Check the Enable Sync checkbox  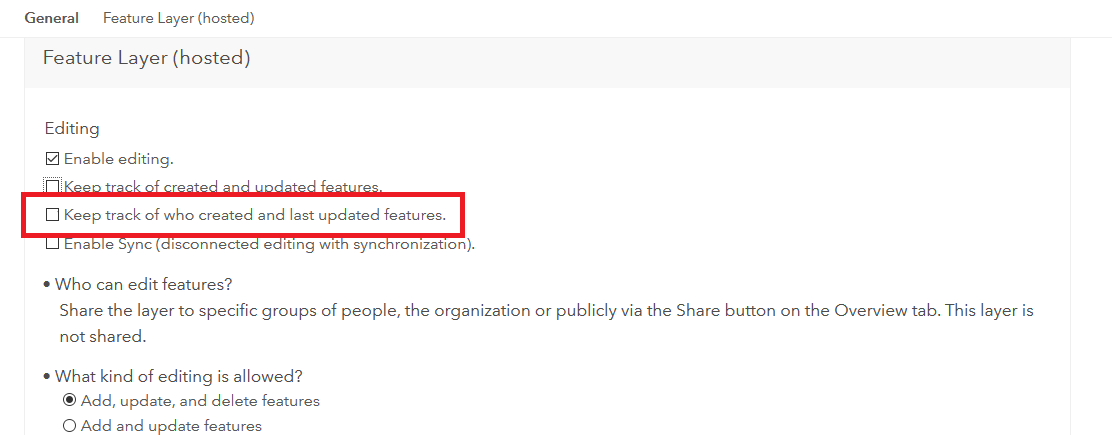click(53, 244)
